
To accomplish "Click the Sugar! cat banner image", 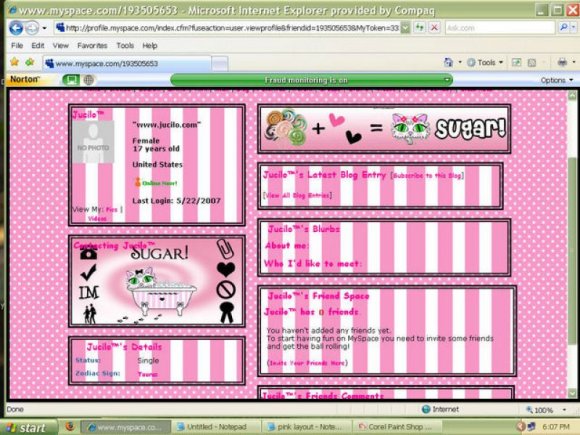I will 384,128.
